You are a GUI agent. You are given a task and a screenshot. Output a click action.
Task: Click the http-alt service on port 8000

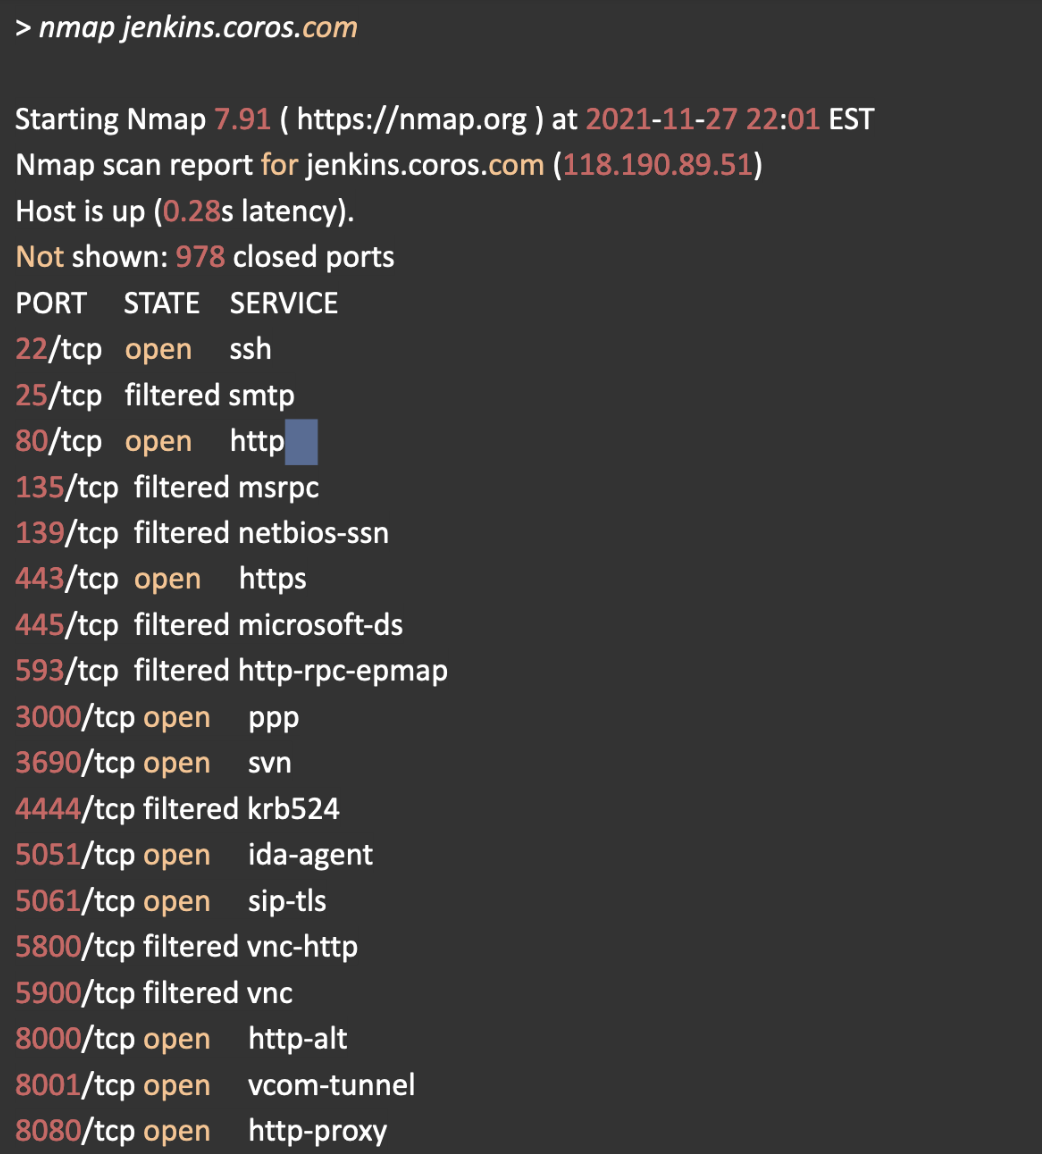(x=298, y=1039)
